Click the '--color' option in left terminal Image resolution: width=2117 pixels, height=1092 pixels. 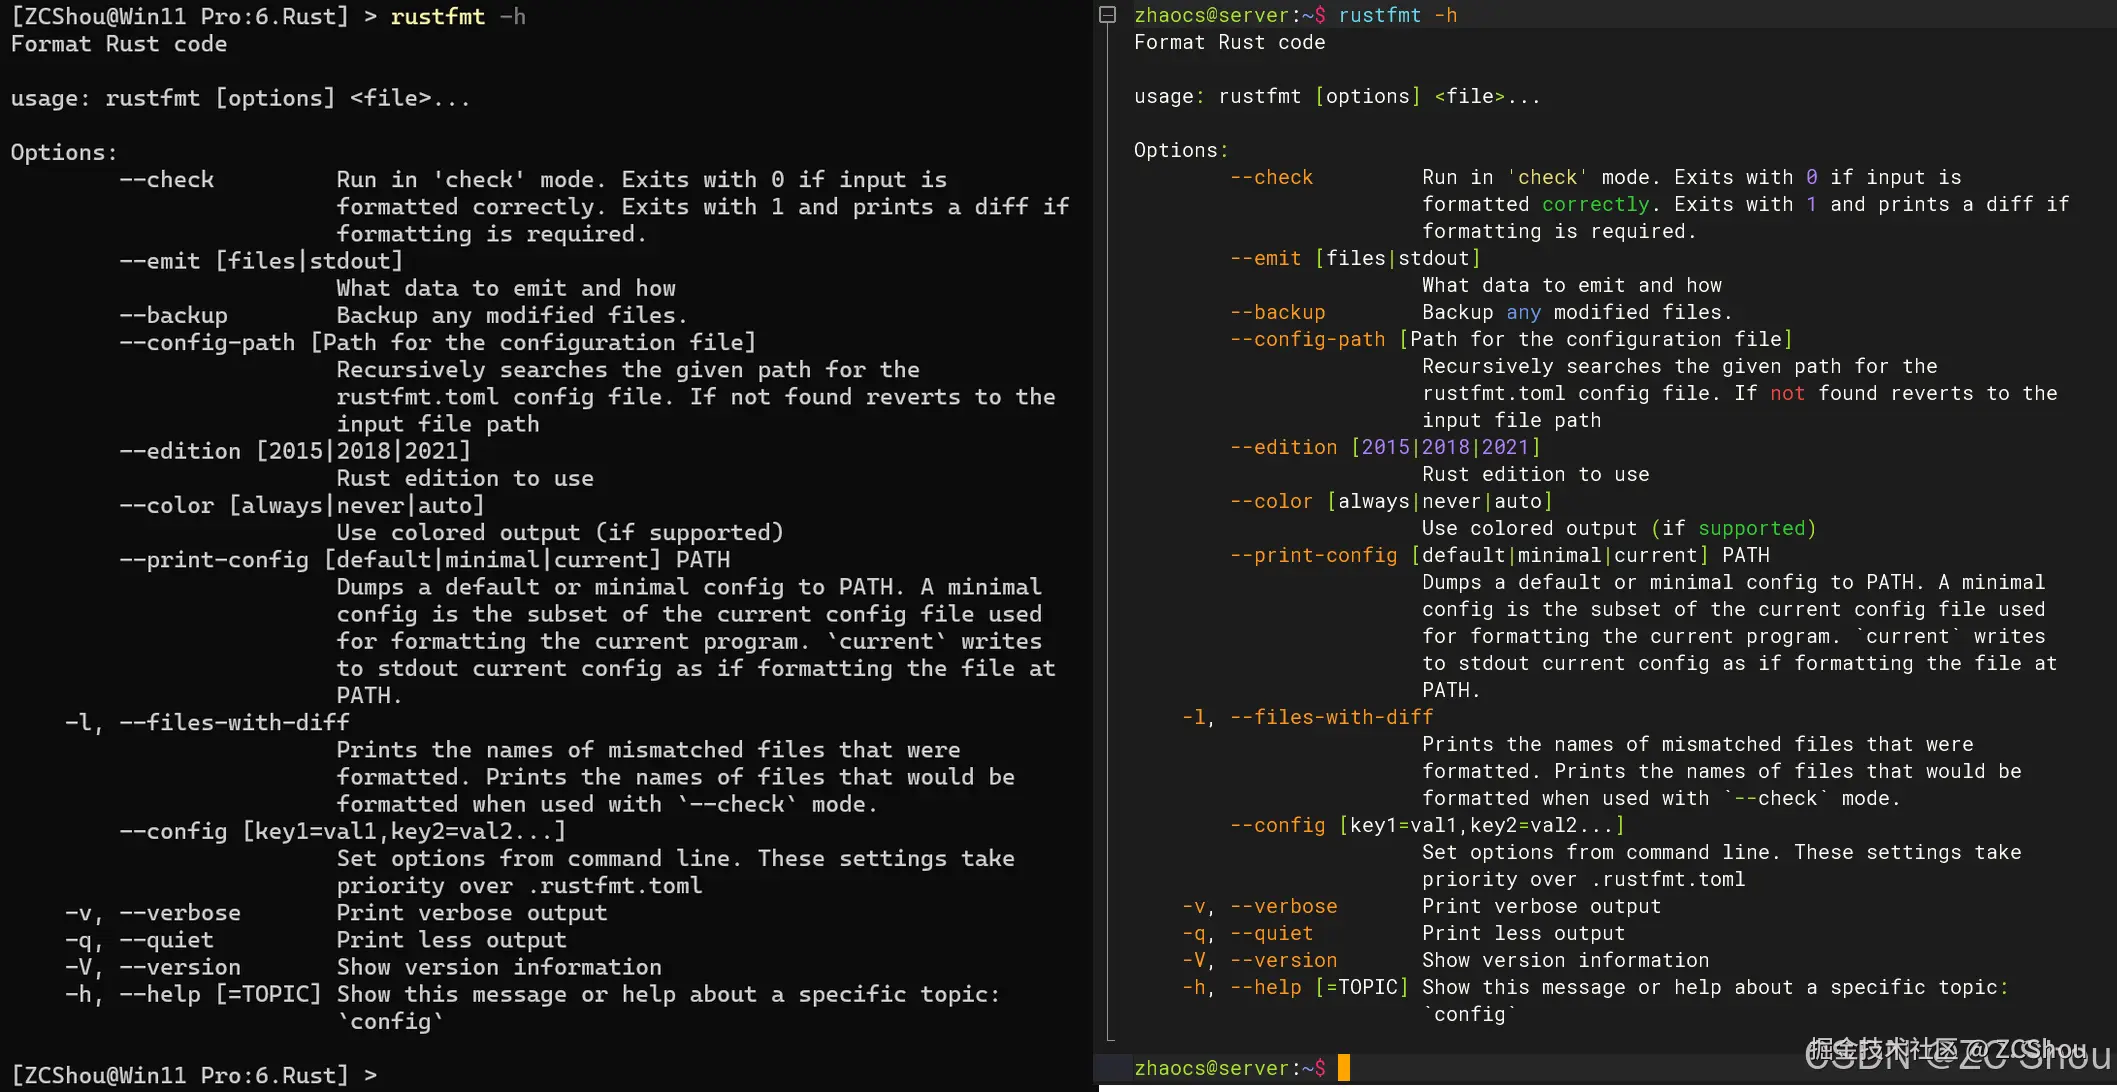point(166,505)
